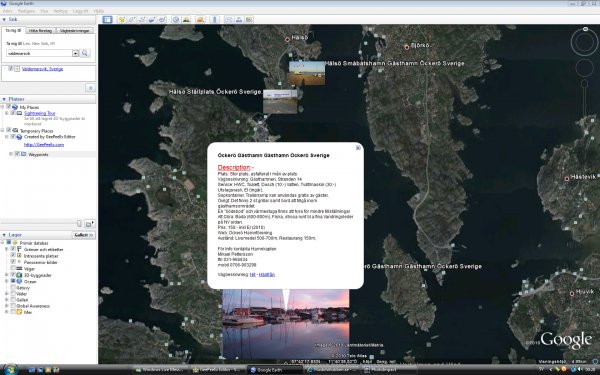Add a new folder in Platser panel
Viewport: 600px width, 375px height.
point(90,223)
